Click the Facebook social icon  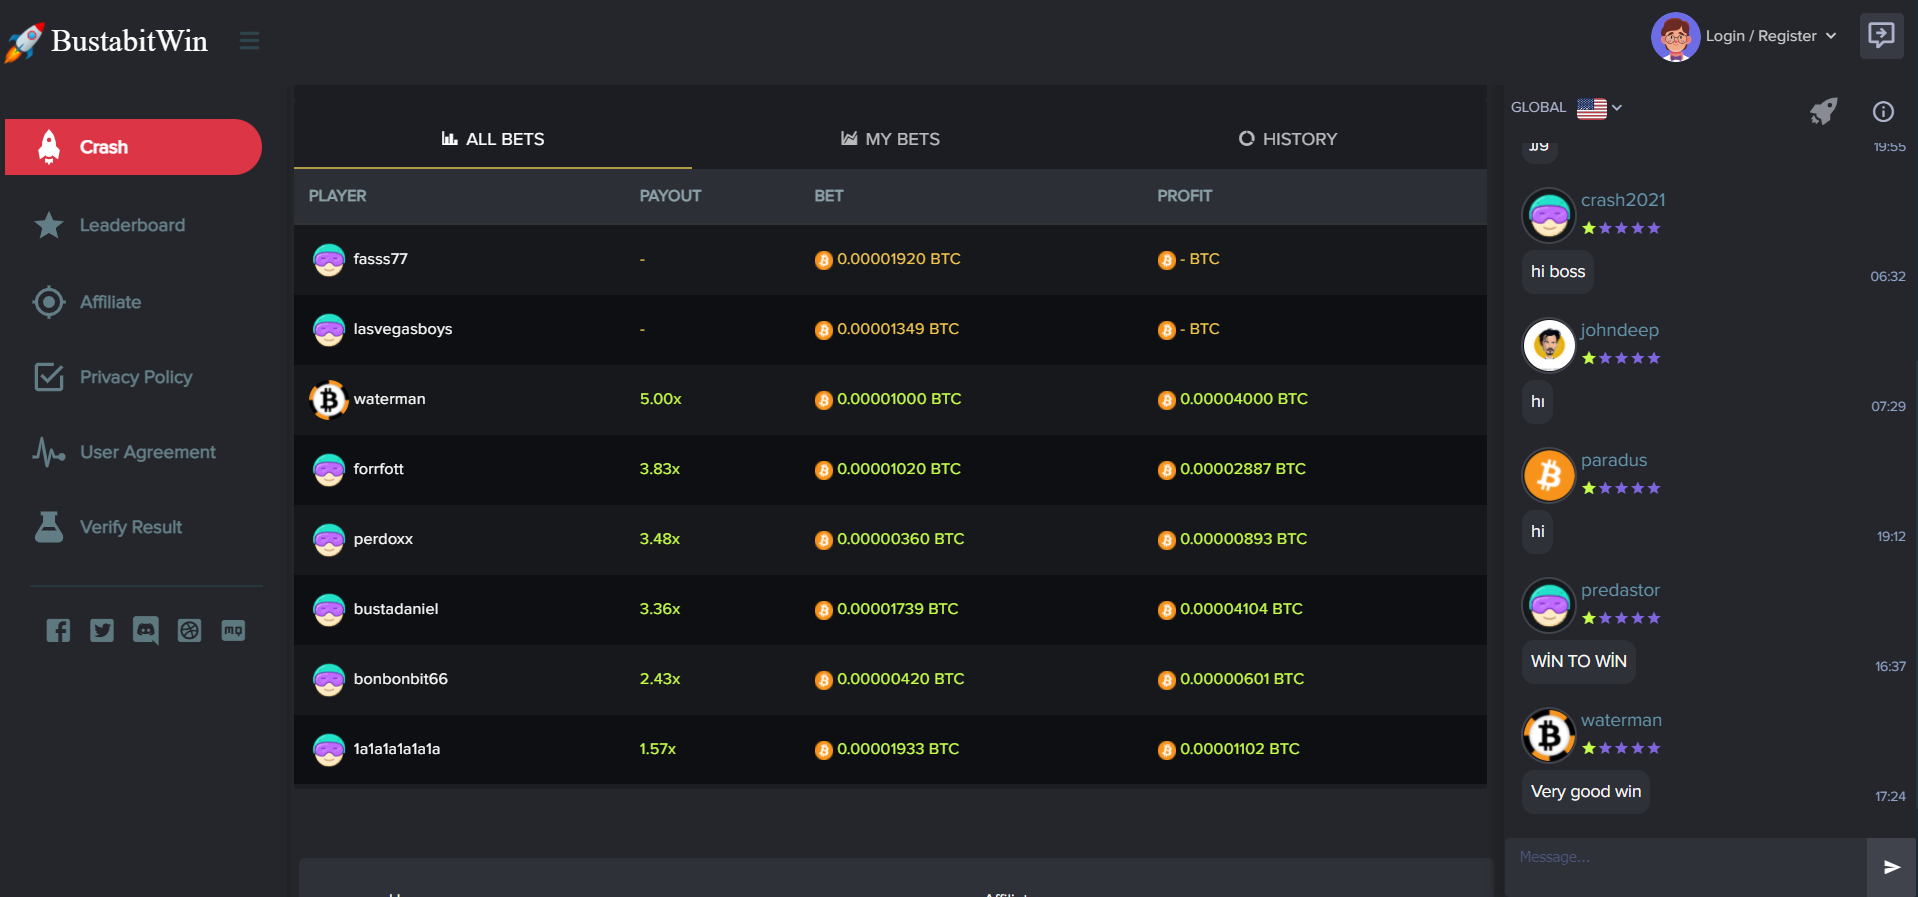pyautogui.click(x=58, y=630)
